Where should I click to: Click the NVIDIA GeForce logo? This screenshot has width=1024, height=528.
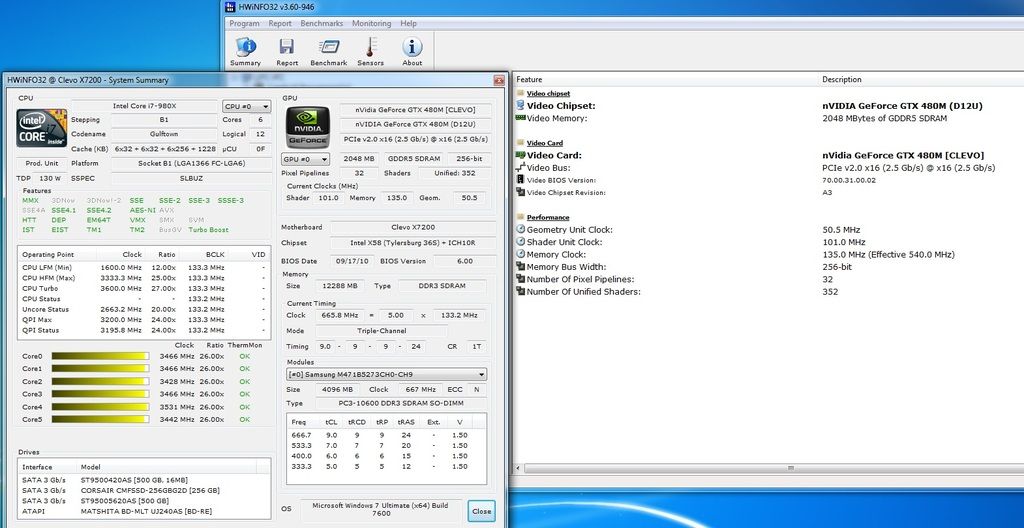click(308, 127)
